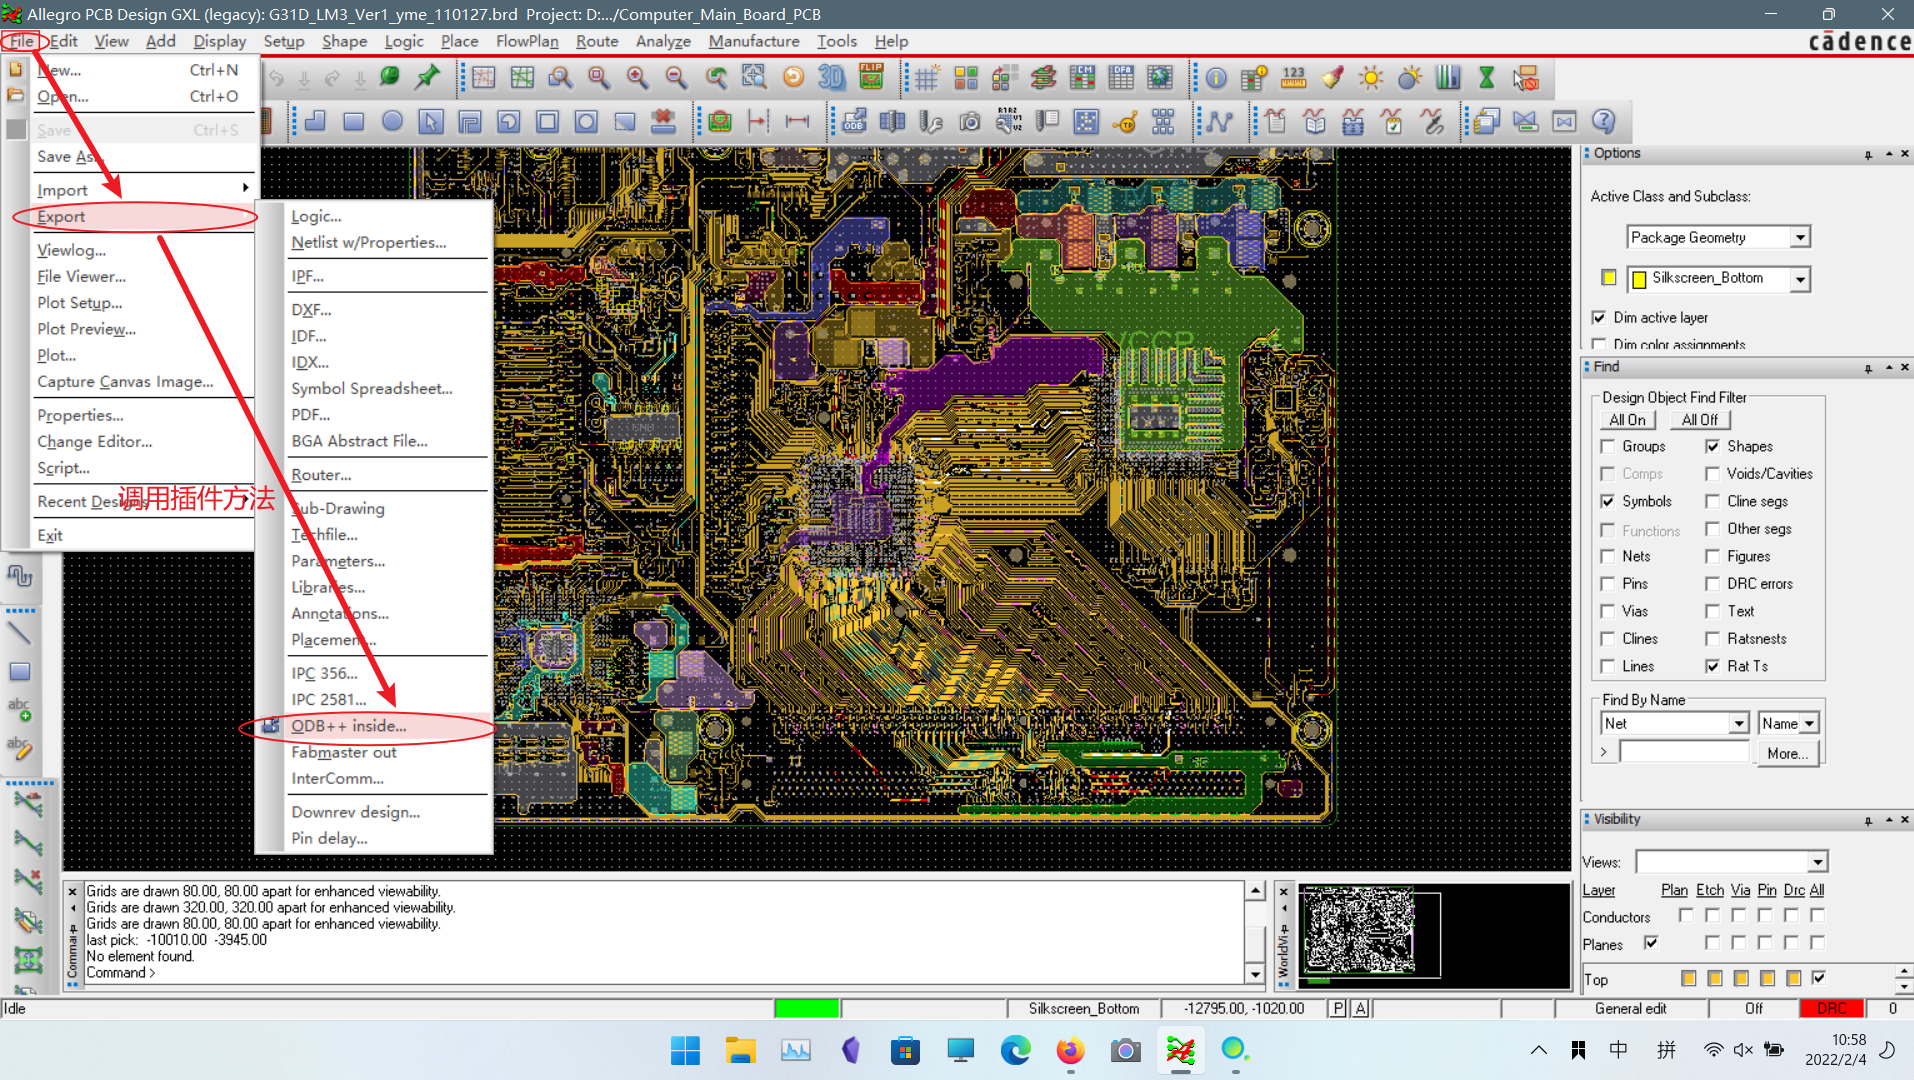Uncheck the Dim active layer checkbox
This screenshot has width=1914, height=1080.
1599,317
